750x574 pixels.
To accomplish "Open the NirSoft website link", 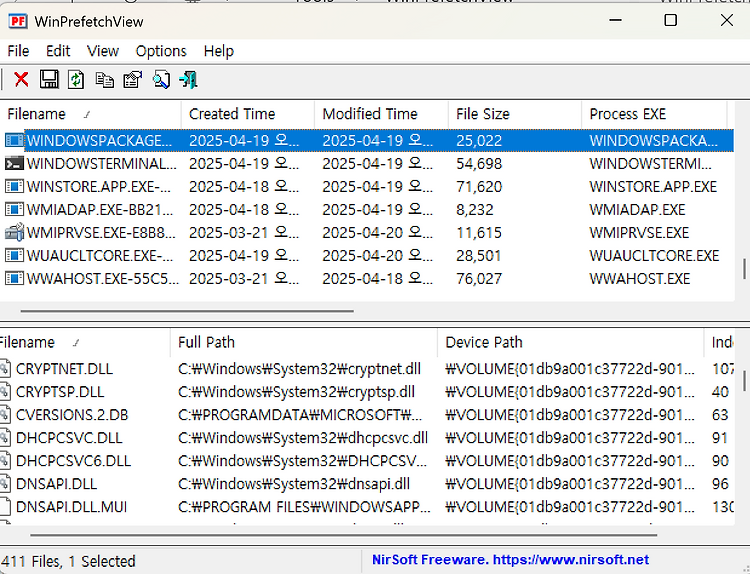I will point(510,560).
